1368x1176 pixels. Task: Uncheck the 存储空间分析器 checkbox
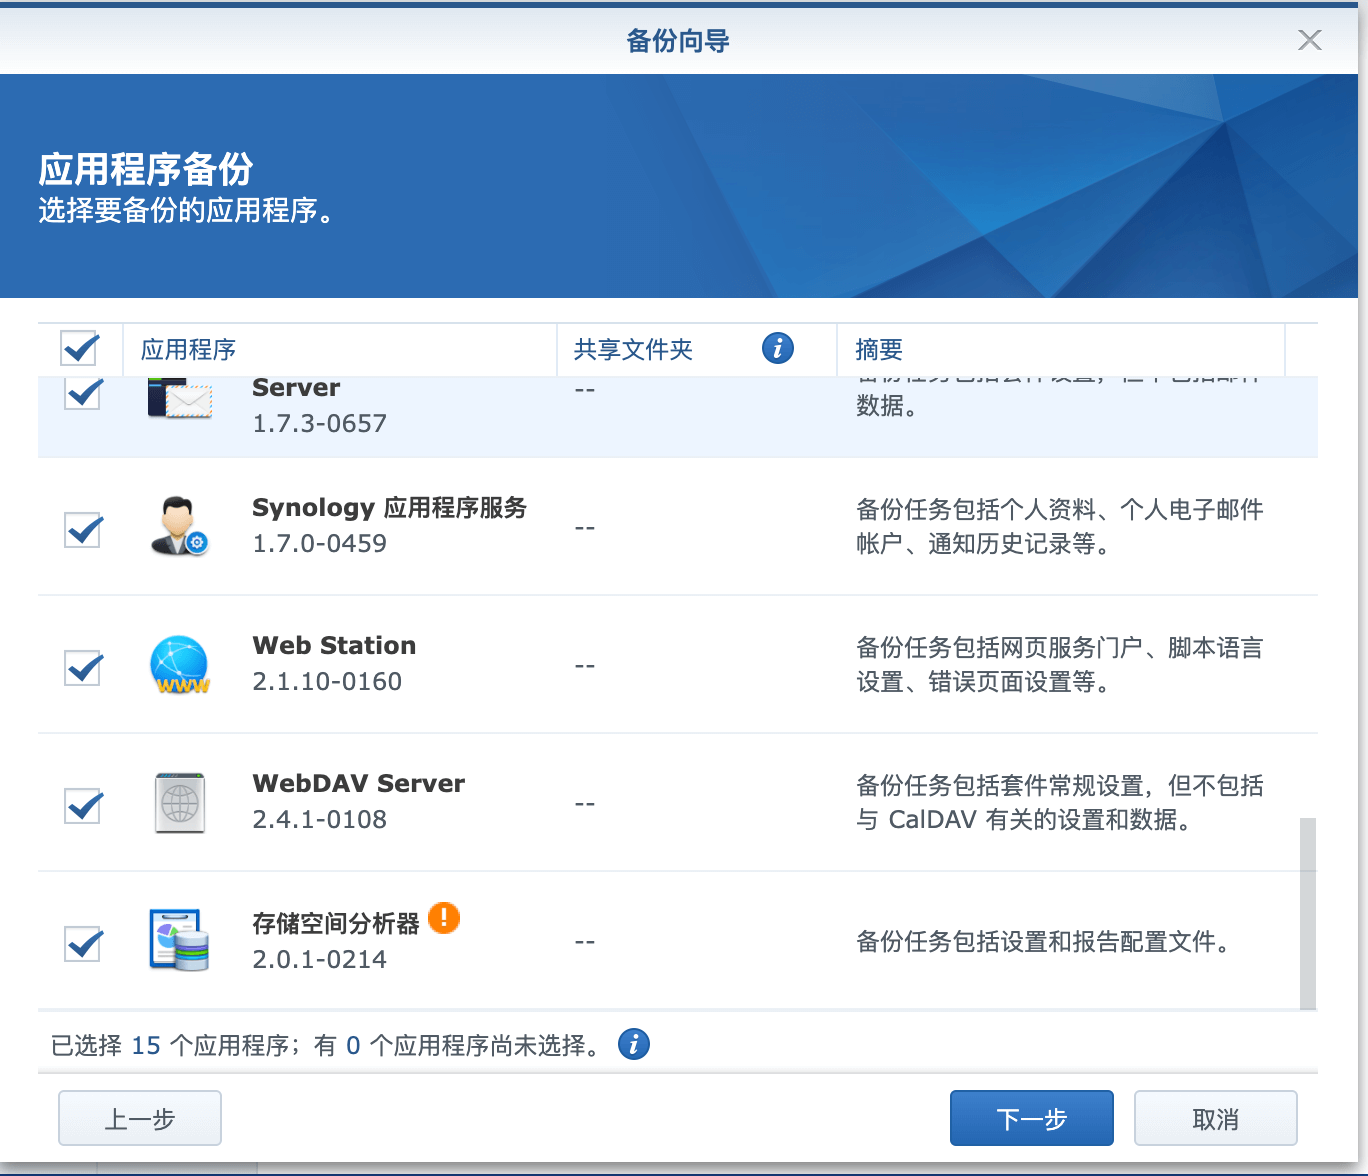coord(83,943)
